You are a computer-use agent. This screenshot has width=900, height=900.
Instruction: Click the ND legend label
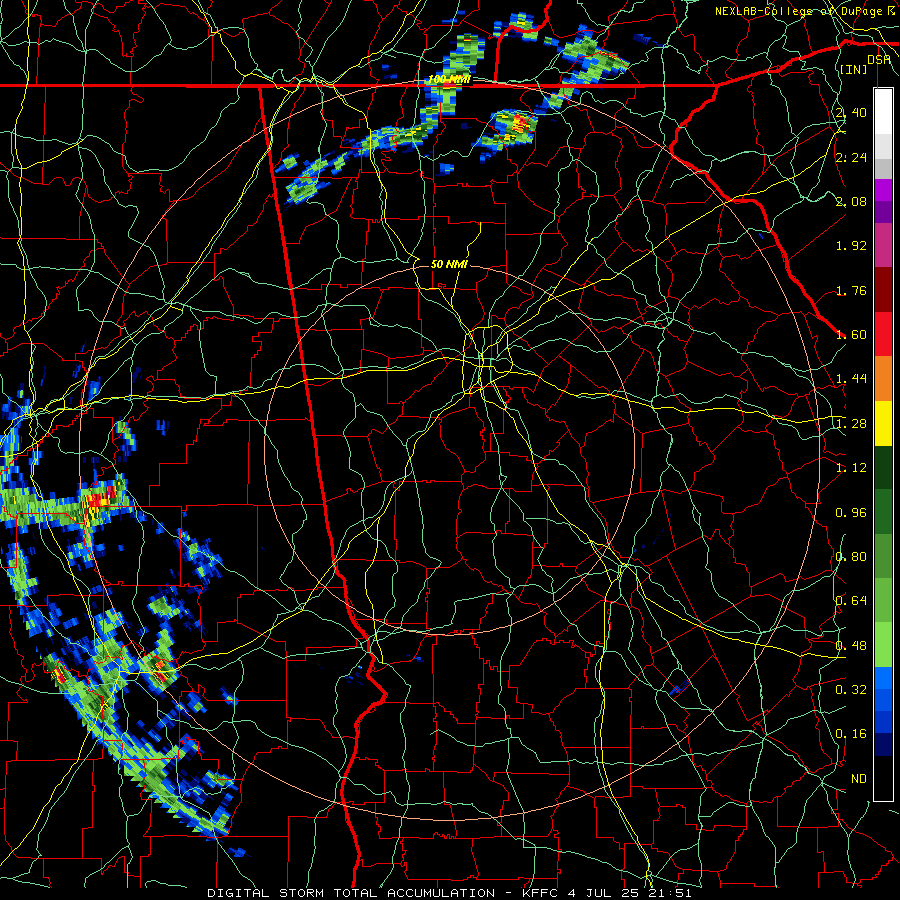(x=859, y=779)
